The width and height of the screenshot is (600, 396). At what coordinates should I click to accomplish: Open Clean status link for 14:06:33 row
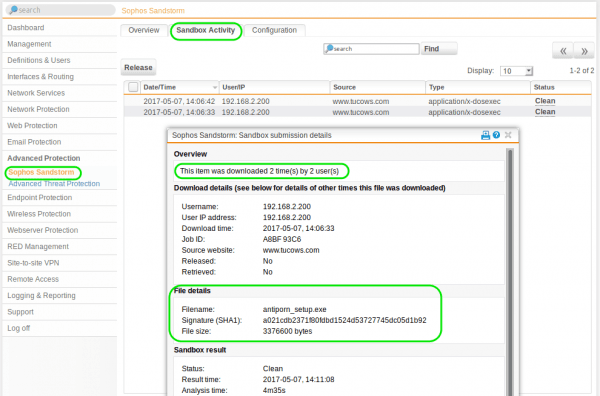click(545, 112)
